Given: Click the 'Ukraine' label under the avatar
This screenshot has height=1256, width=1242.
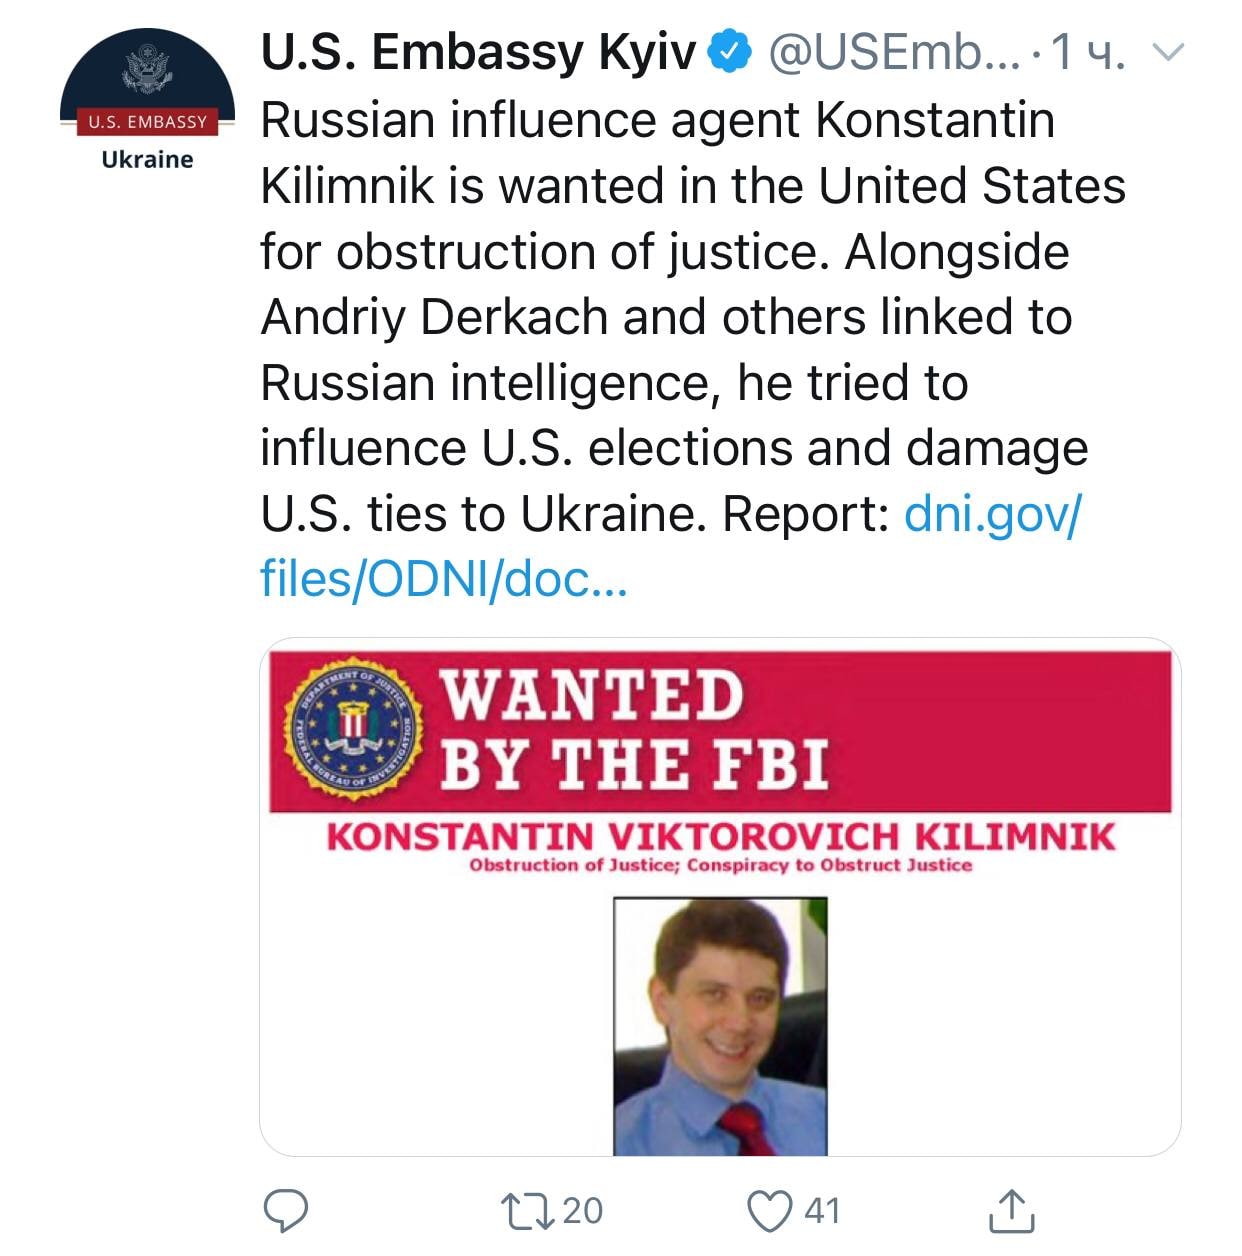Looking at the screenshot, I should [147, 160].
